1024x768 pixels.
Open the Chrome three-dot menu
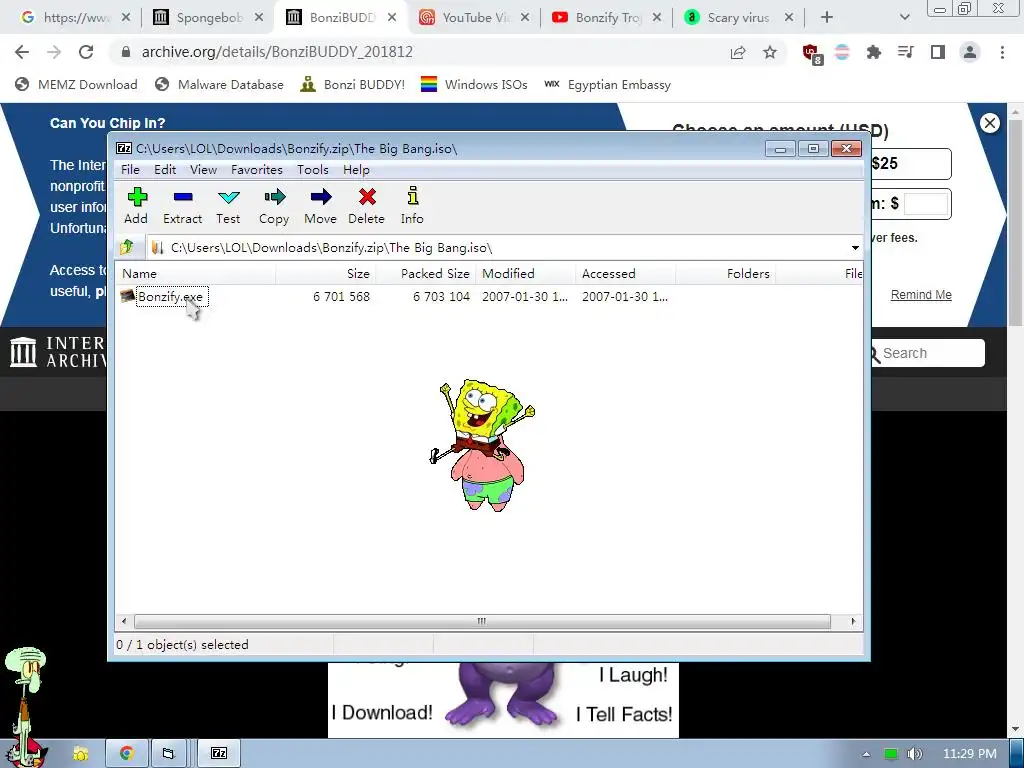[x=1002, y=52]
